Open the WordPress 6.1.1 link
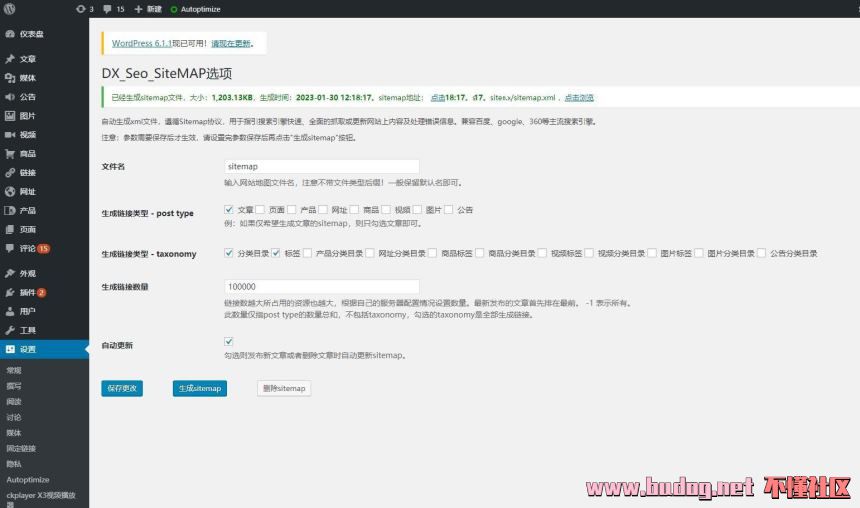 [x=142, y=43]
